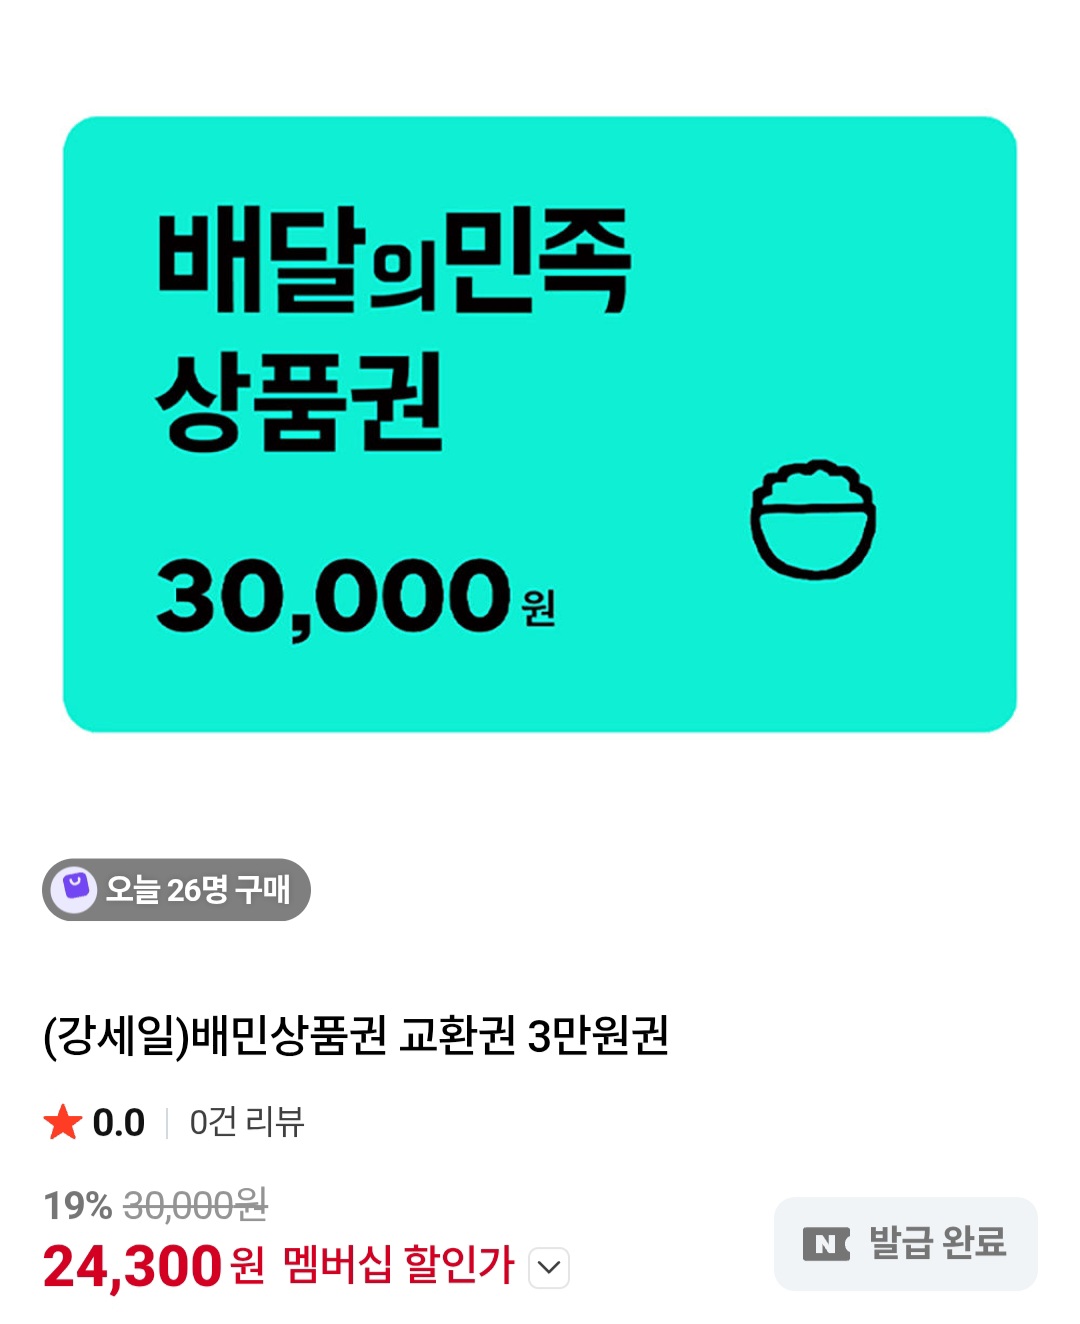Open the 배달의민족 상품권 product image
The height and width of the screenshot is (1324, 1080).
tap(540, 424)
